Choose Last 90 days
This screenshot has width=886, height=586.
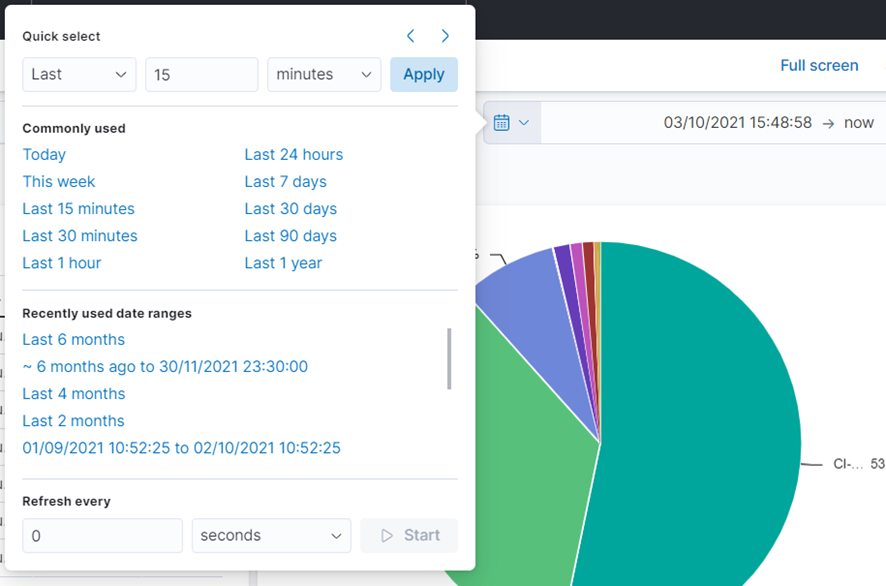coord(290,236)
